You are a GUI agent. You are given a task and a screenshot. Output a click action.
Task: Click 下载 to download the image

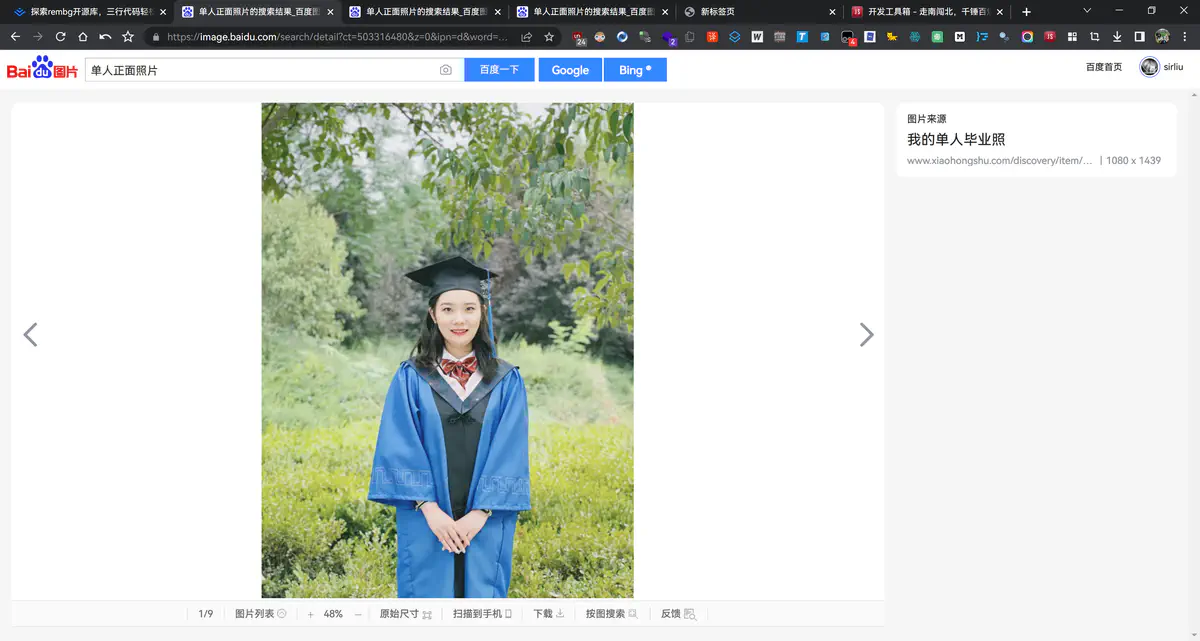point(548,614)
